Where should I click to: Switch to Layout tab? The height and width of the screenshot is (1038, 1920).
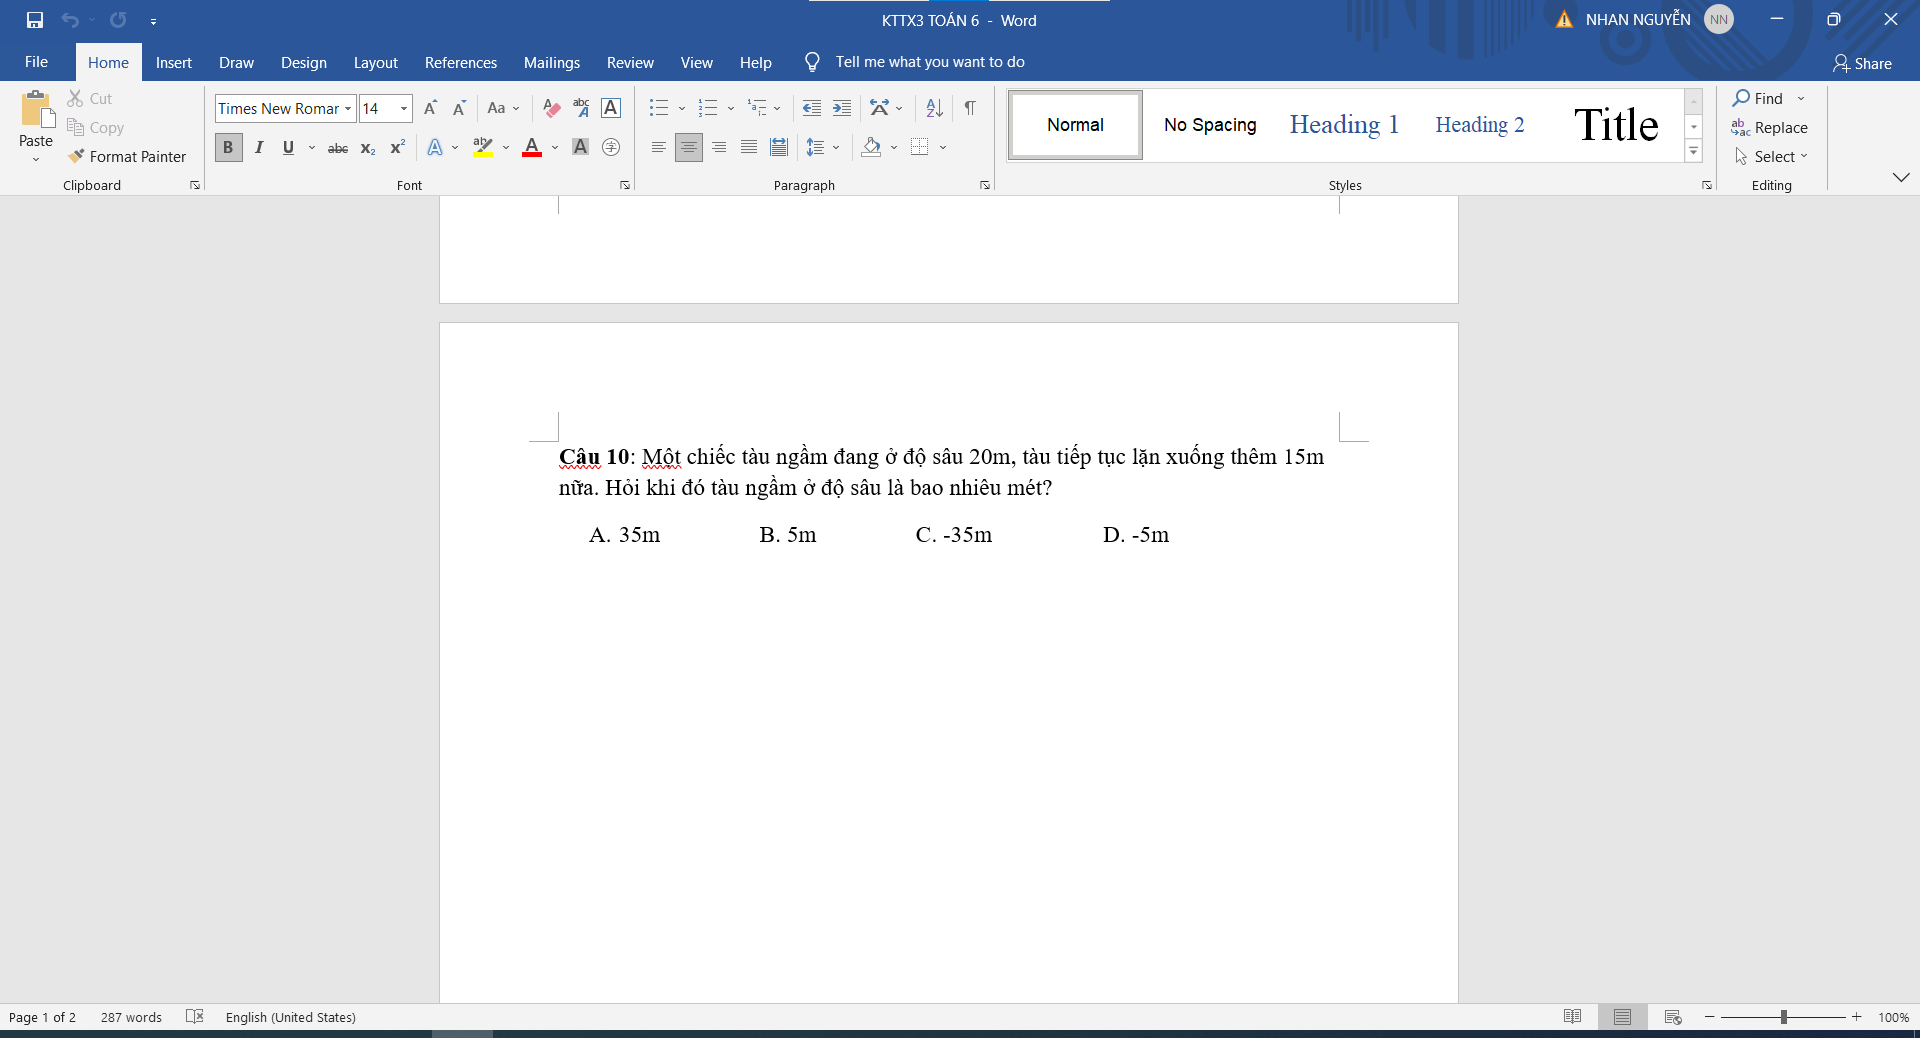pyautogui.click(x=375, y=62)
